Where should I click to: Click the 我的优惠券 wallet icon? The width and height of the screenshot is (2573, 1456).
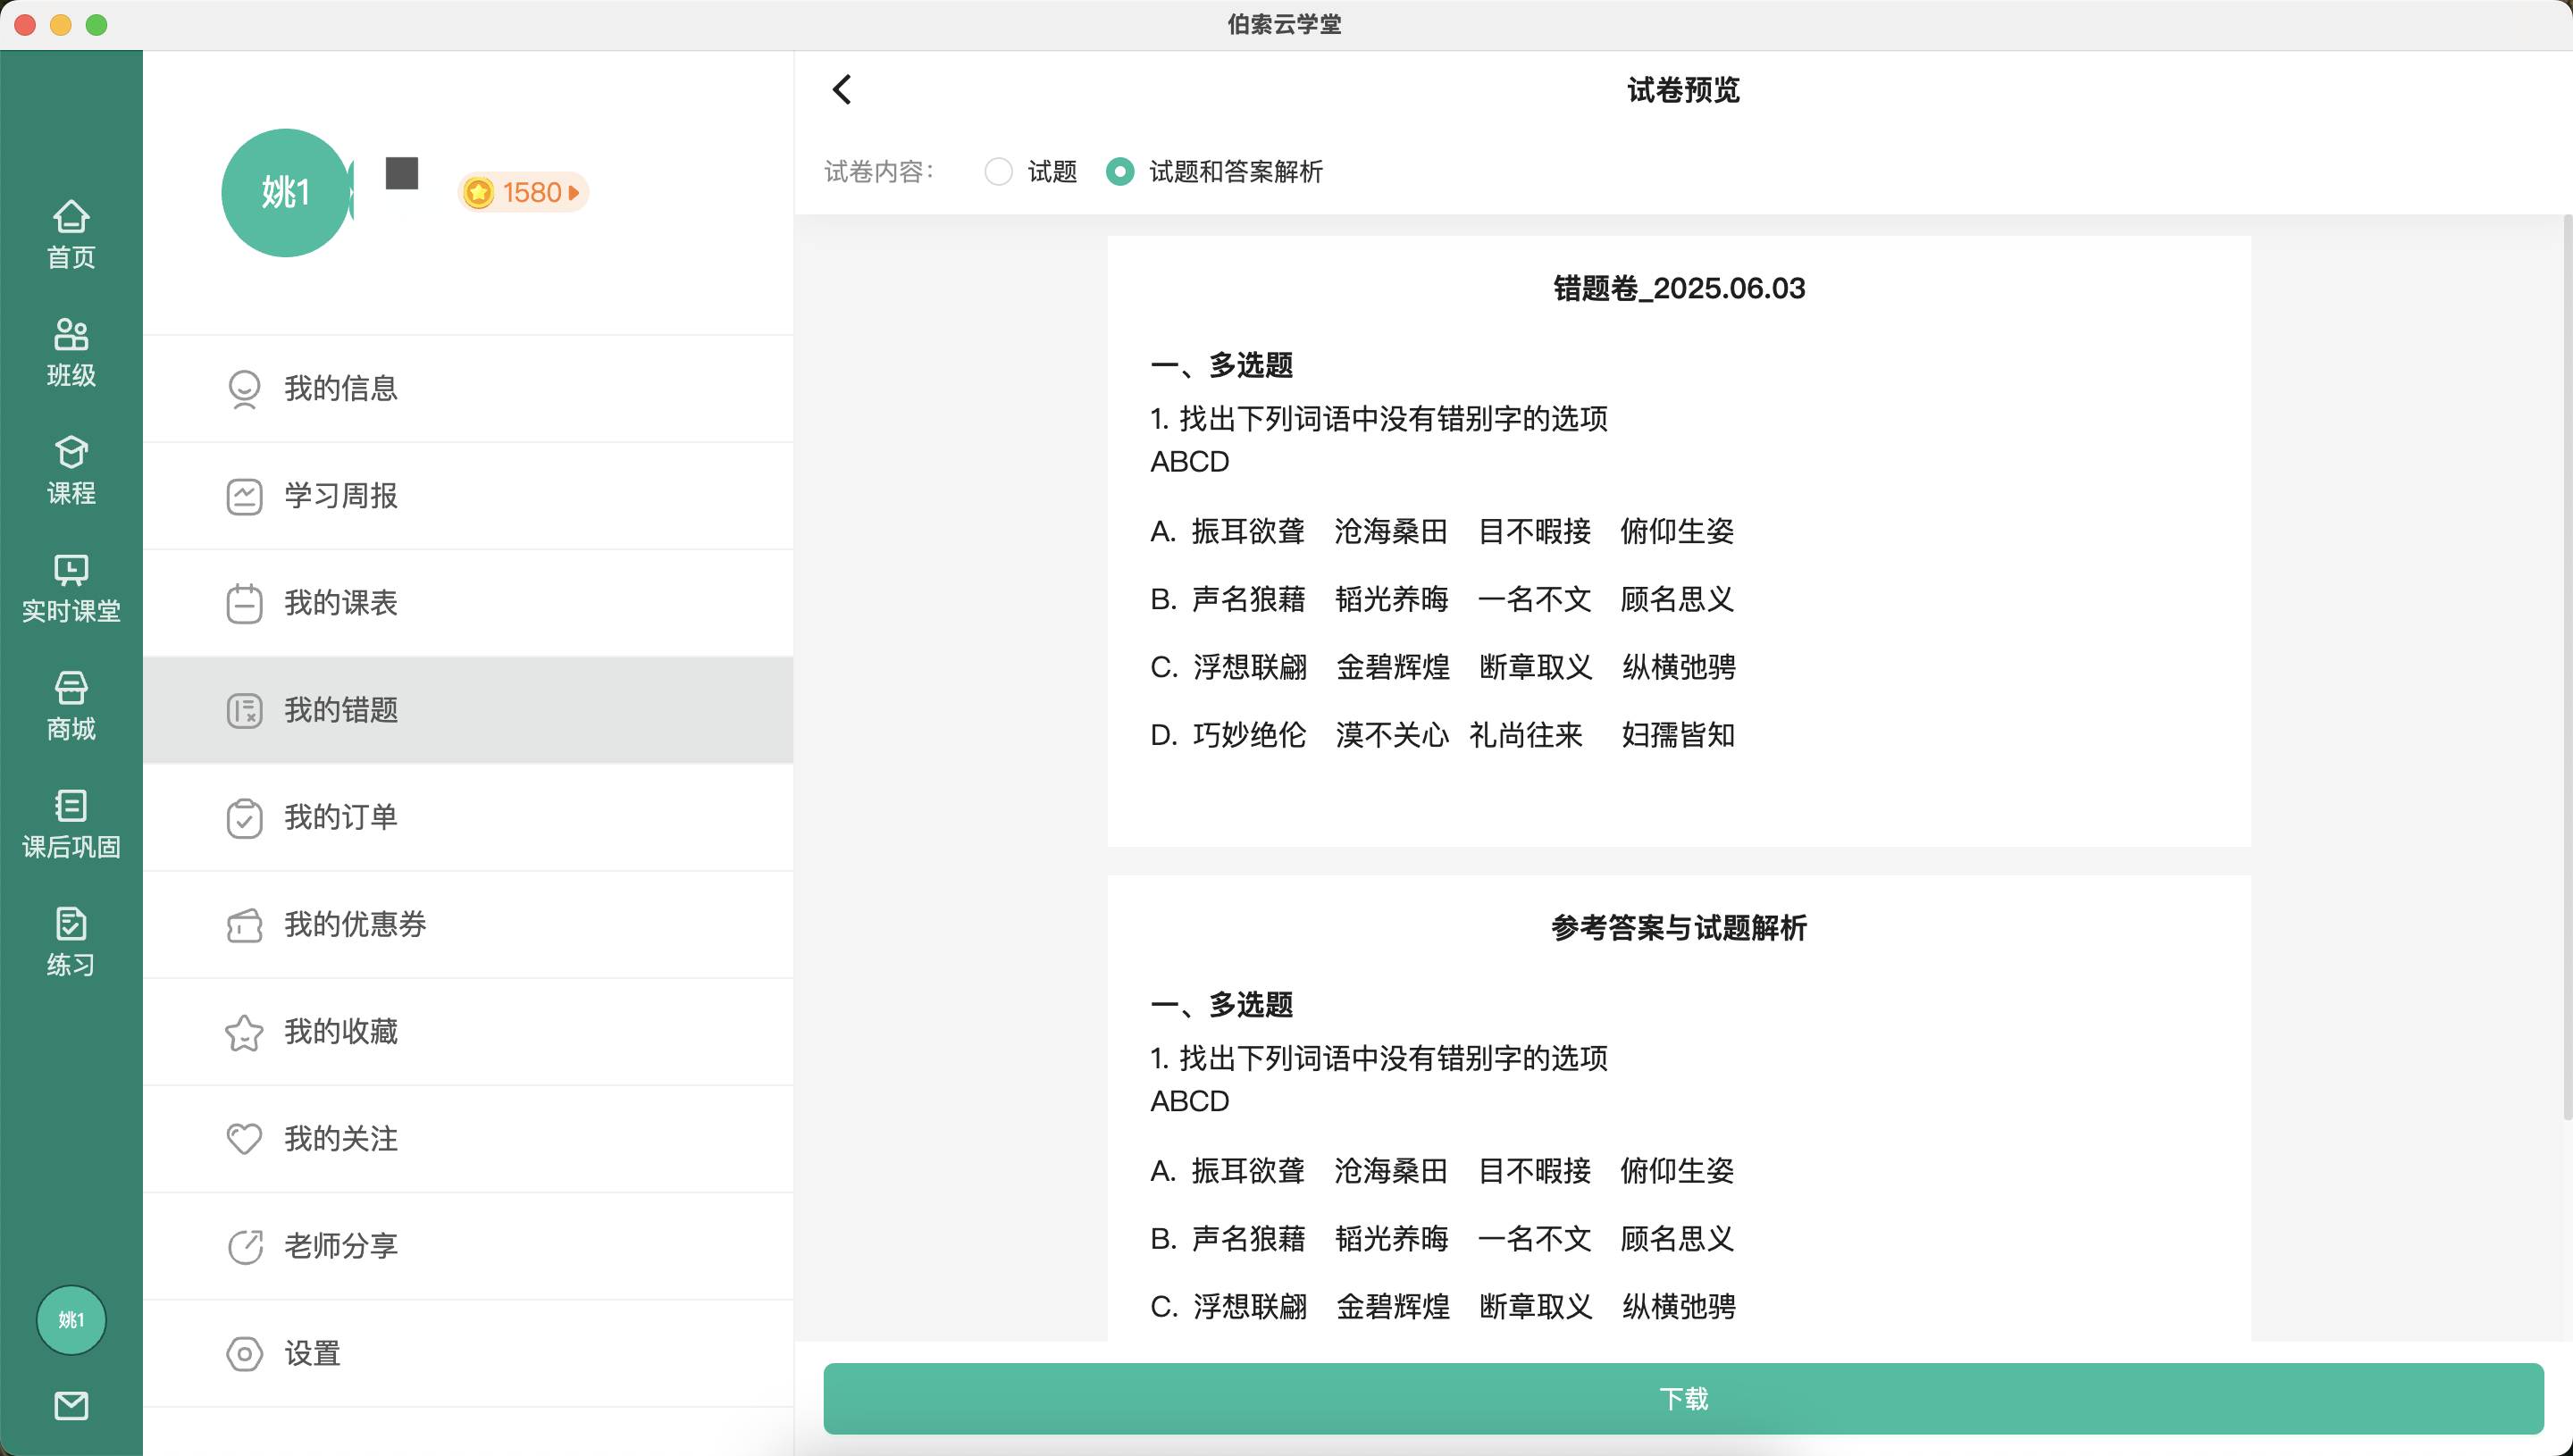point(244,925)
